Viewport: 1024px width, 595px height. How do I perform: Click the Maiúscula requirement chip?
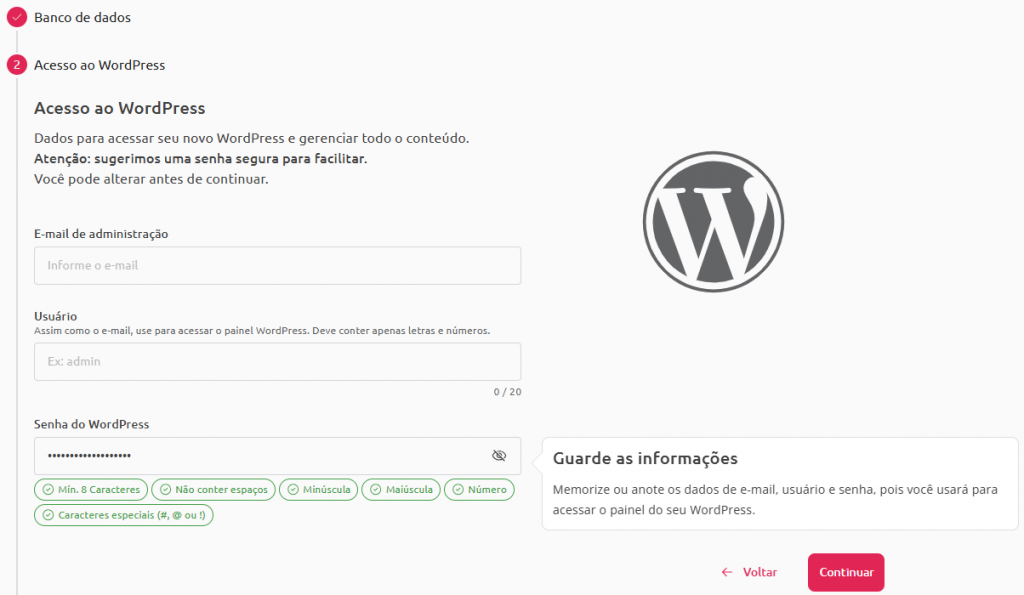pyautogui.click(x=401, y=489)
